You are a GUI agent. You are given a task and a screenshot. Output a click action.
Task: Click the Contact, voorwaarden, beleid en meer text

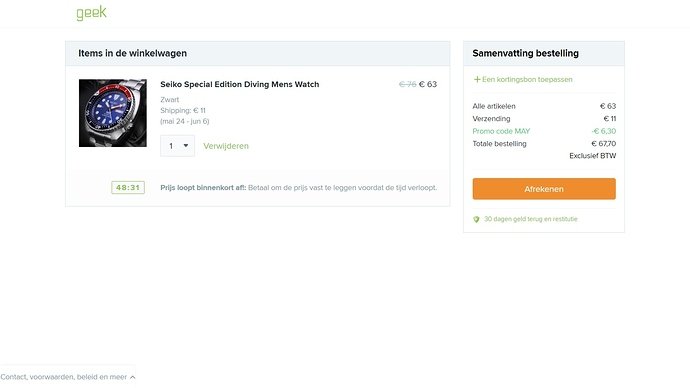click(x=64, y=377)
